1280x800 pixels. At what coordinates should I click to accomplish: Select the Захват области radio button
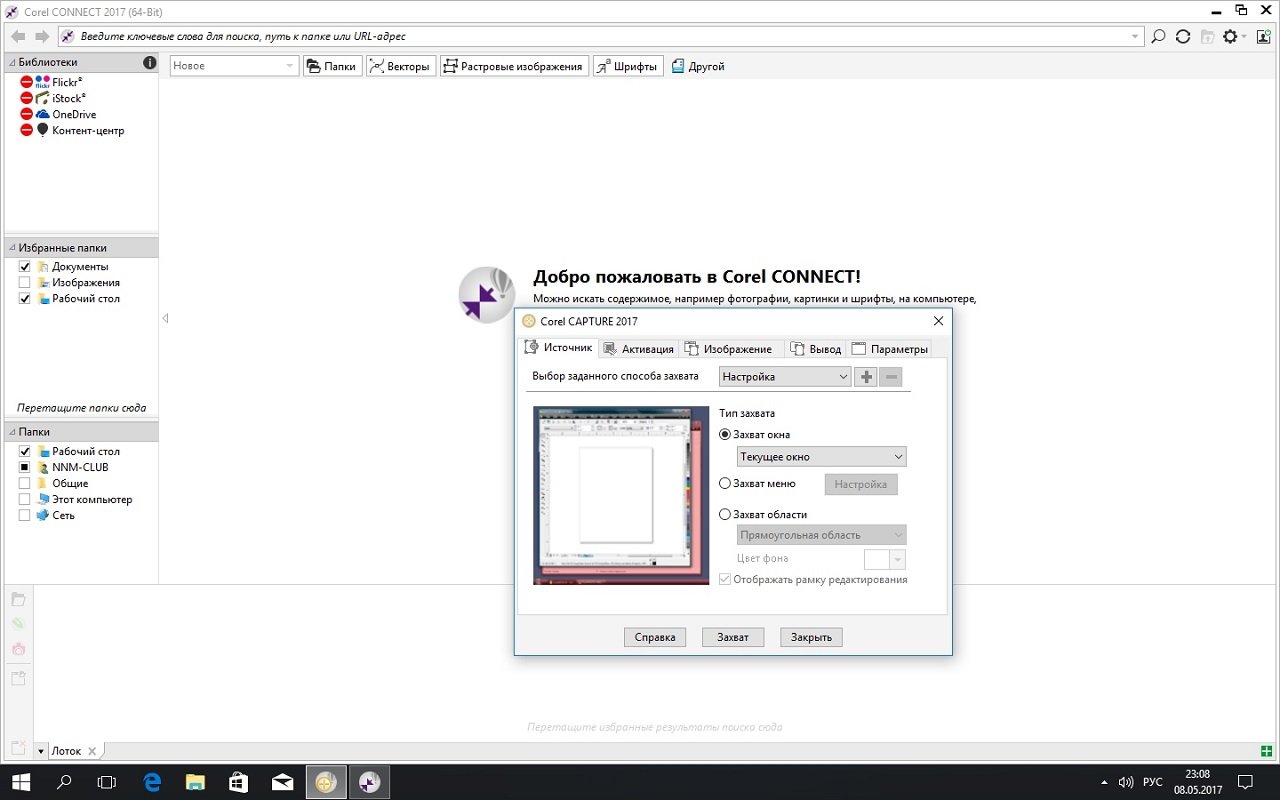pyautogui.click(x=725, y=515)
